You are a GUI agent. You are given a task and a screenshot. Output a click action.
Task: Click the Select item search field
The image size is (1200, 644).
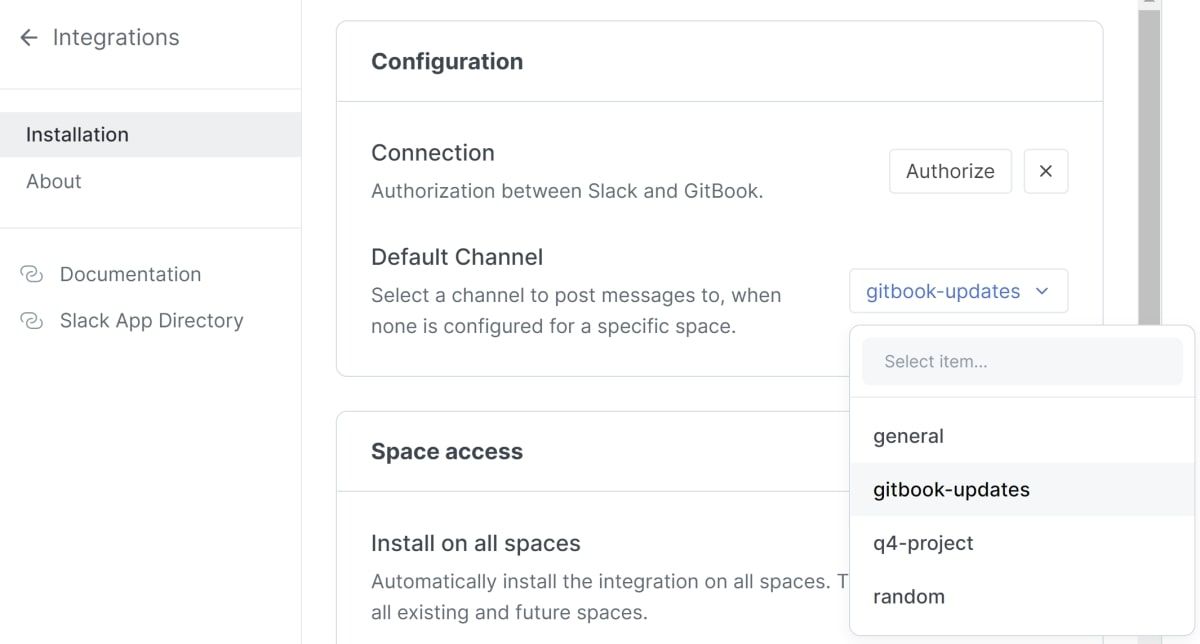click(x=1021, y=361)
